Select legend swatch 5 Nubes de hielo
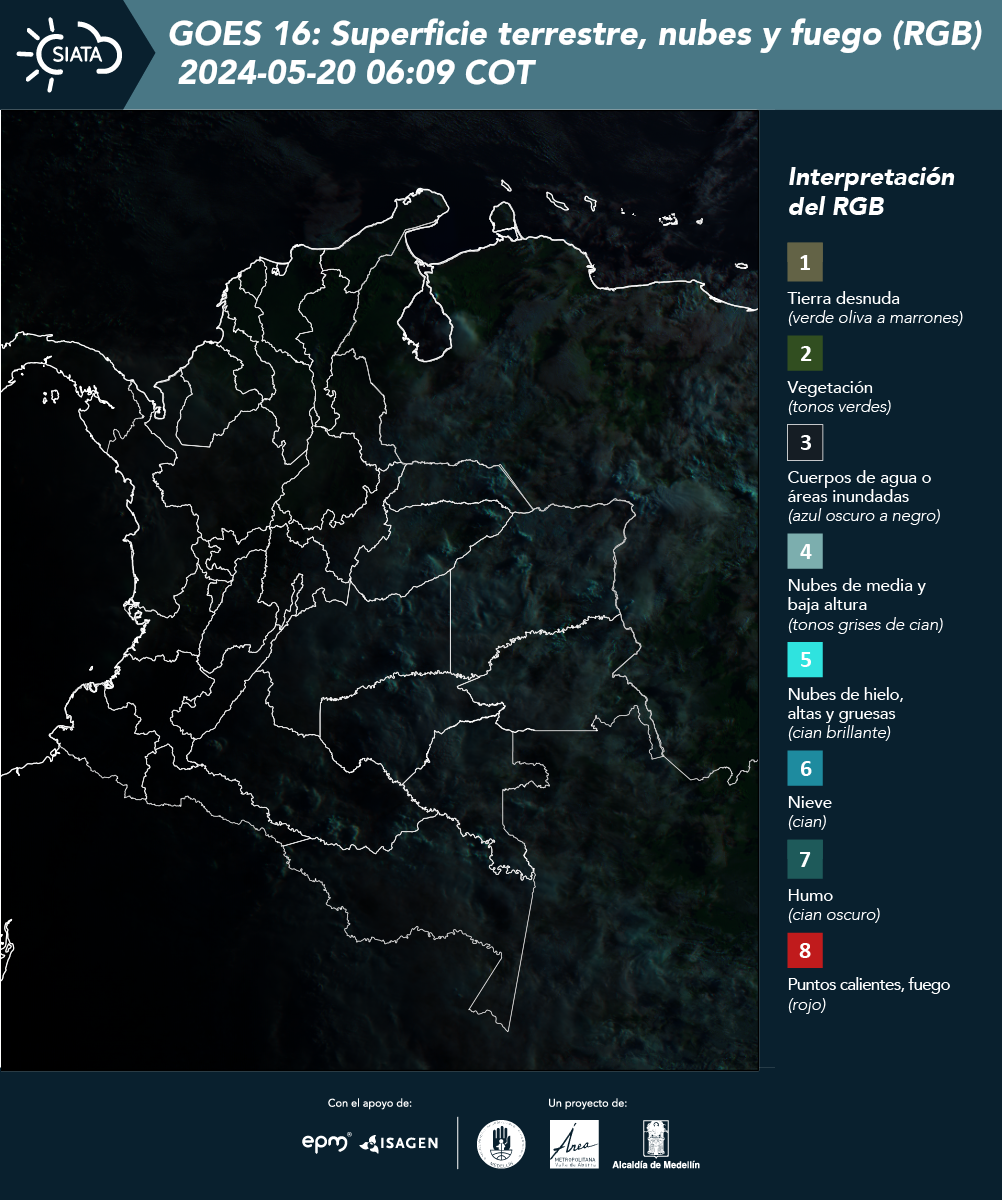The width and height of the screenshot is (1002, 1200). [x=805, y=660]
